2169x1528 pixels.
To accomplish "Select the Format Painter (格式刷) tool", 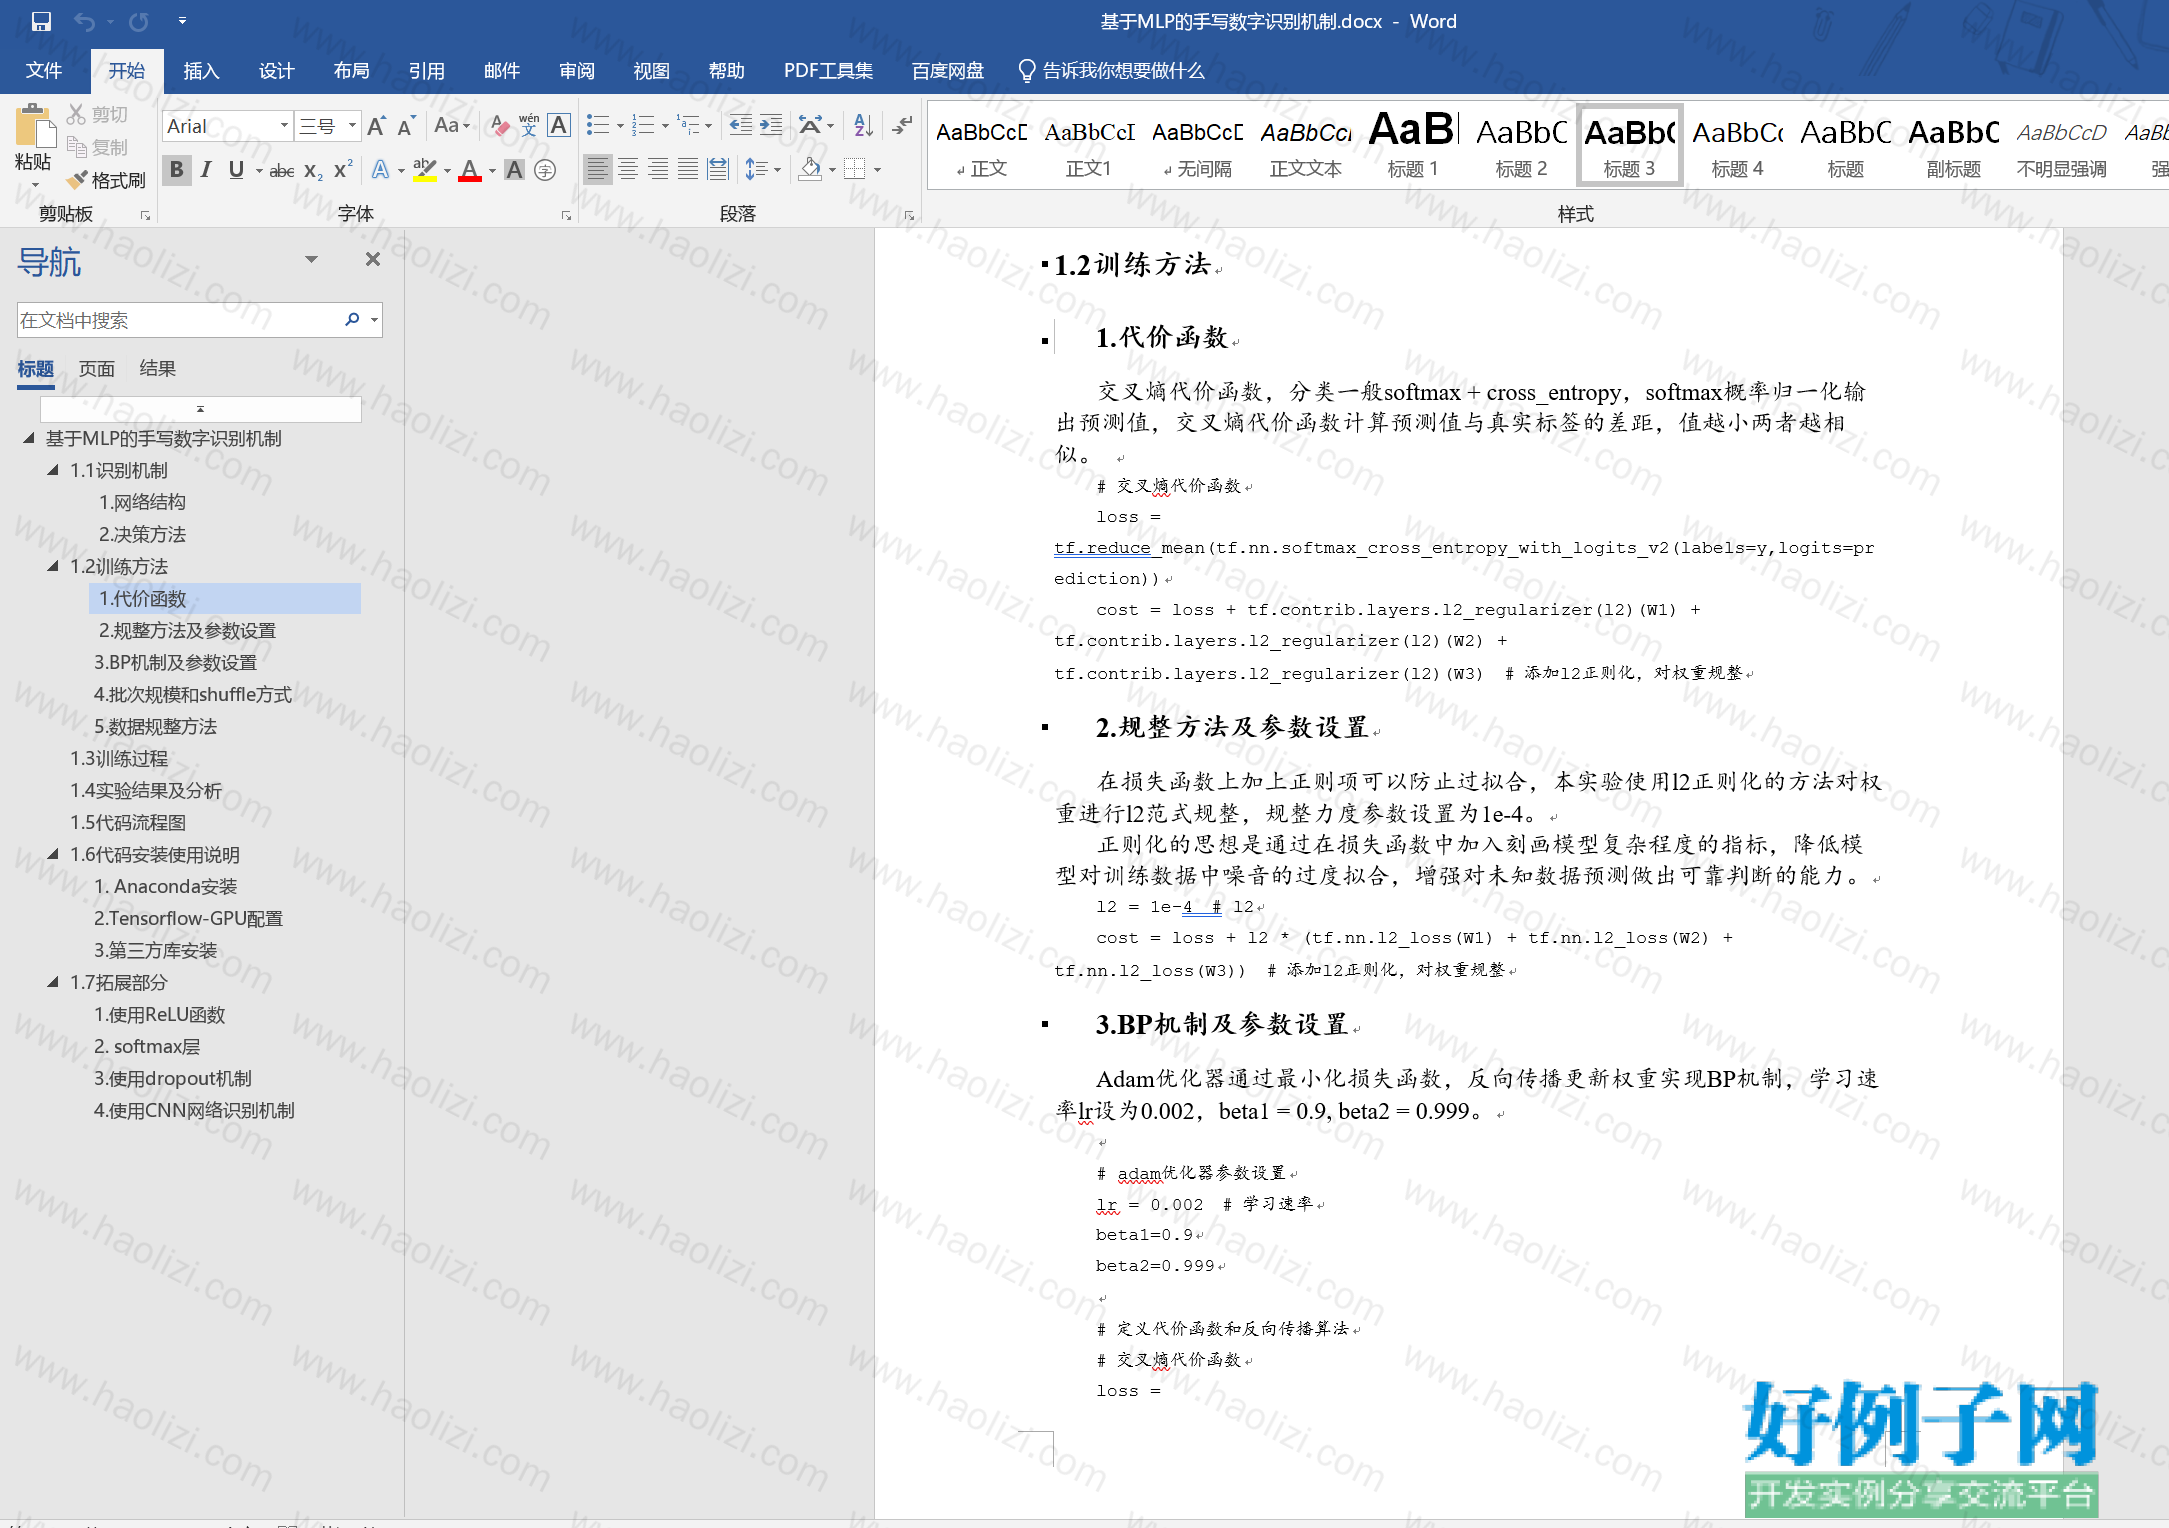I will click(106, 180).
